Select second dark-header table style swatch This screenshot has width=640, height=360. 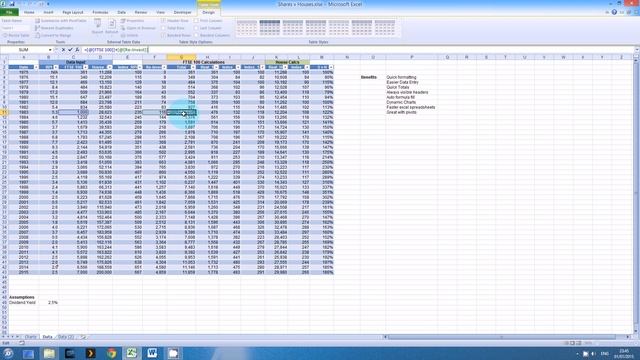point(270,28)
